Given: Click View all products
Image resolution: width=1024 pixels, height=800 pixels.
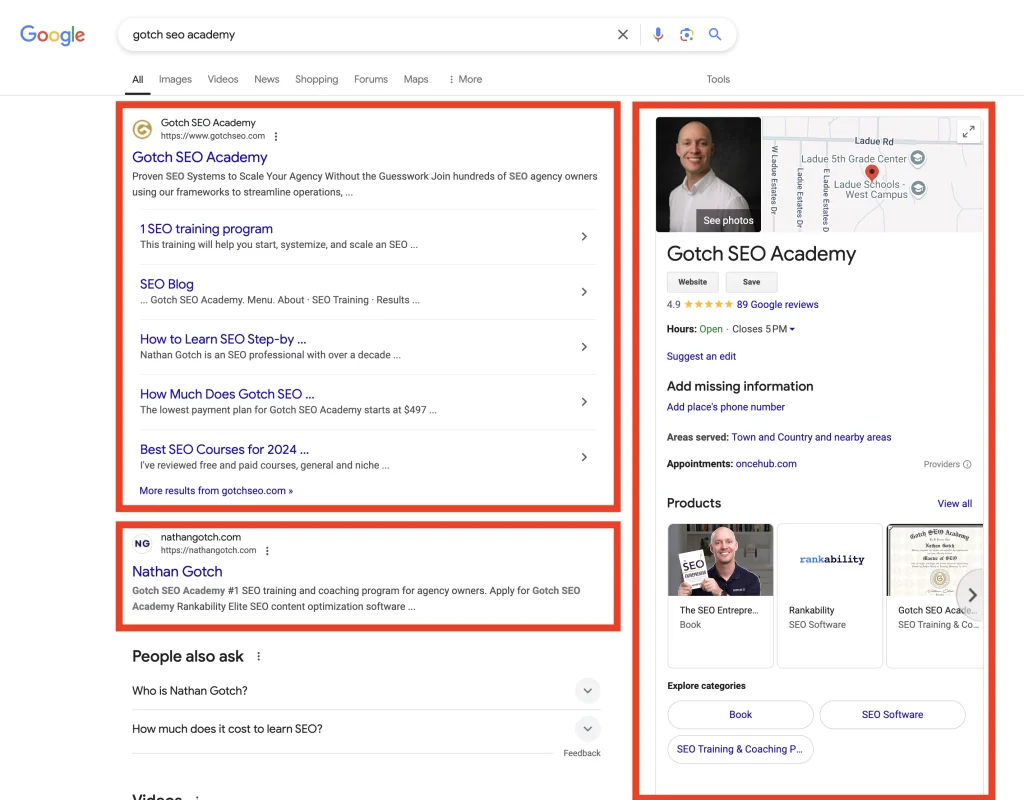Looking at the screenshot, I should (x=955, y=504).
